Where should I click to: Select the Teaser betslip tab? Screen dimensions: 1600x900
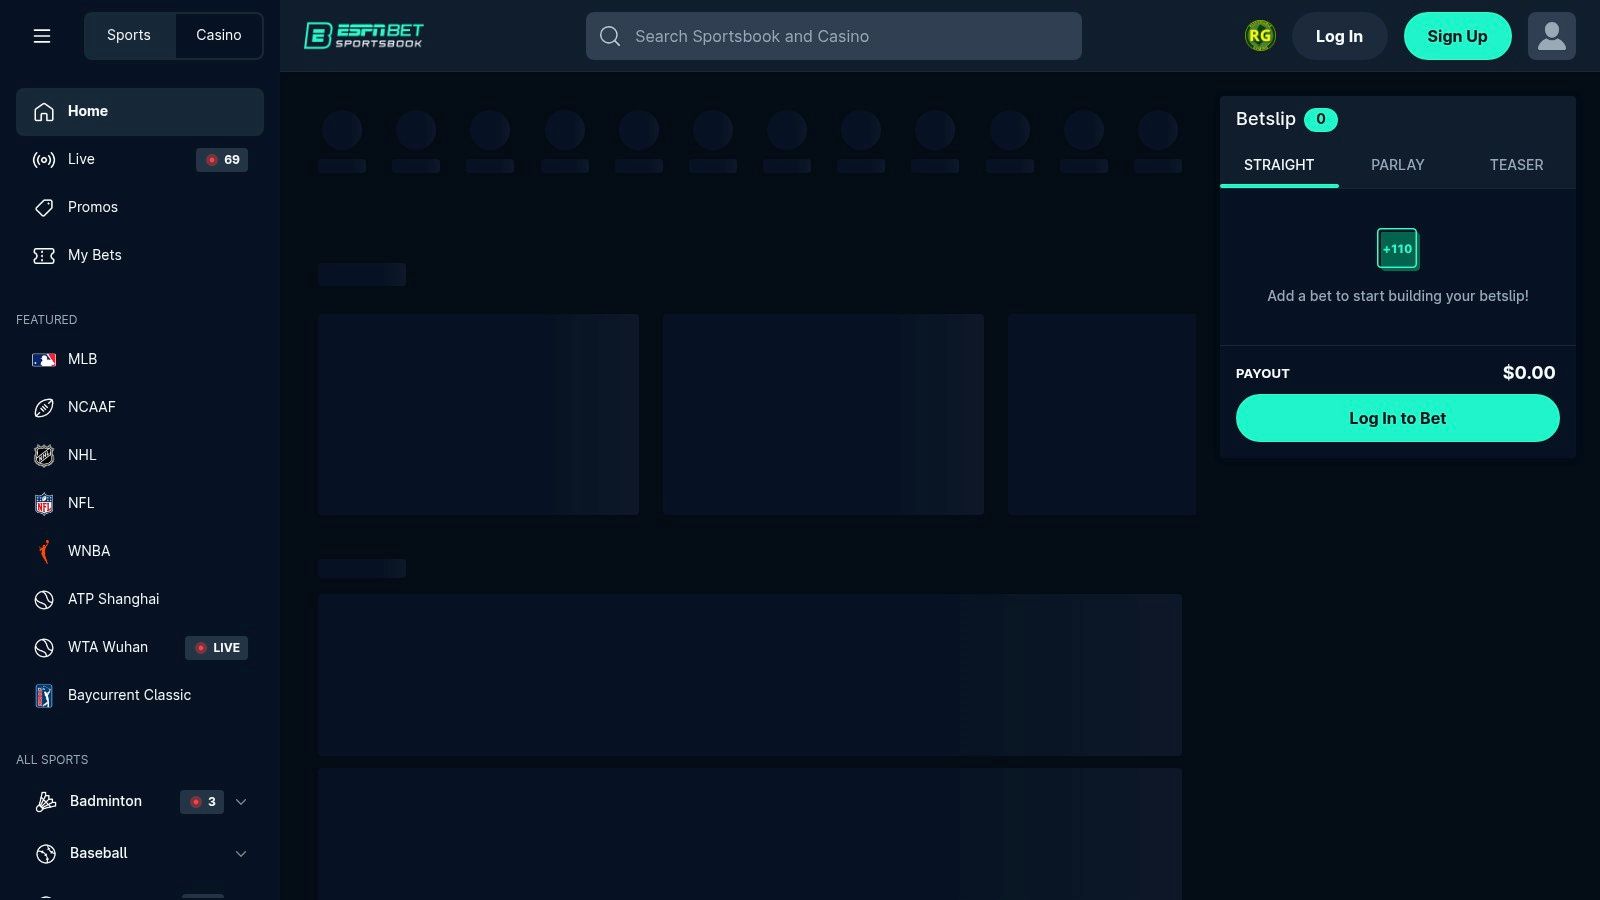pos(1516,165)
